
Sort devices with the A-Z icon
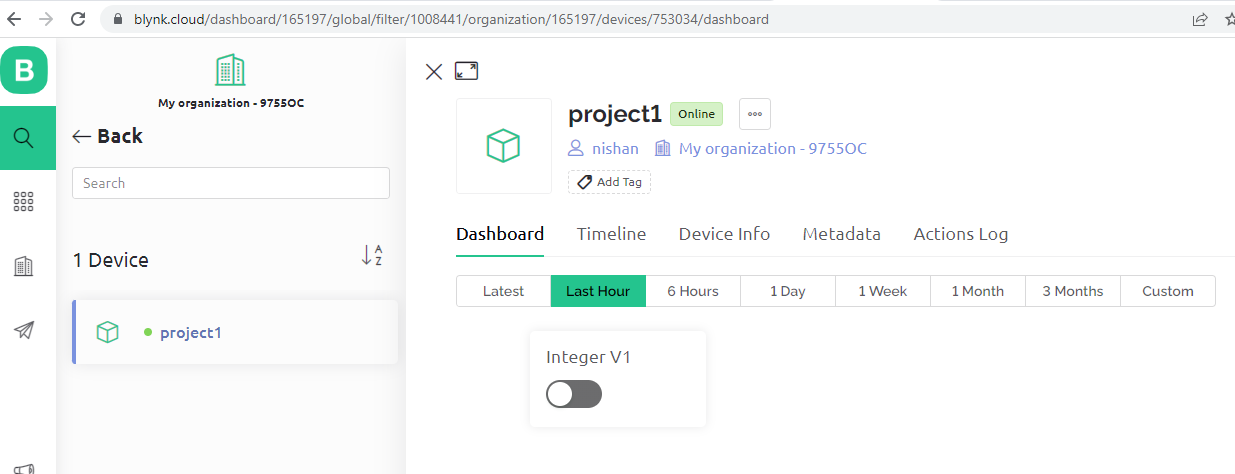pos(371,255)
